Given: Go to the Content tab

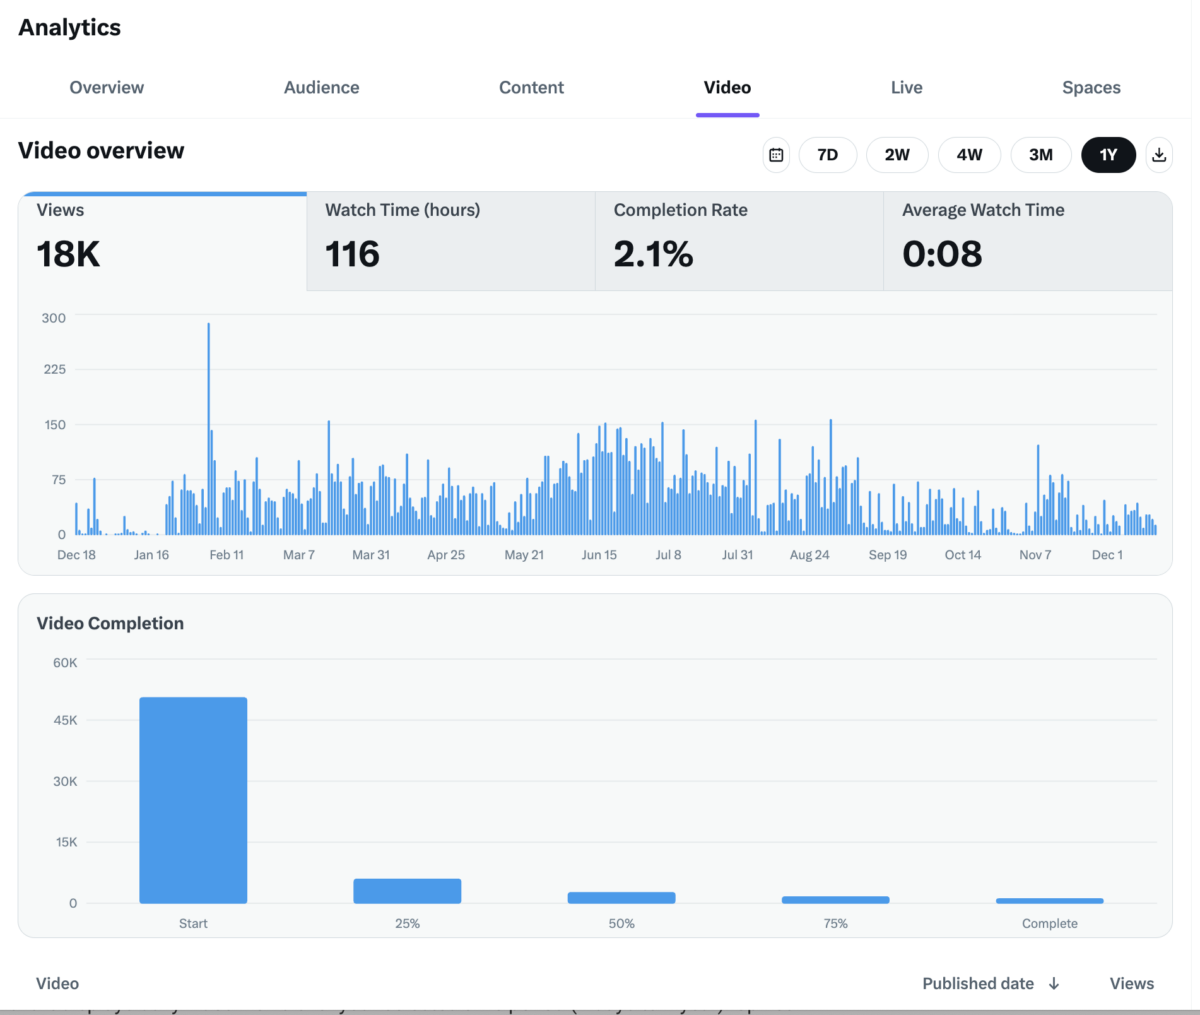Looking at the screenshot, I should tap(531, 87).
